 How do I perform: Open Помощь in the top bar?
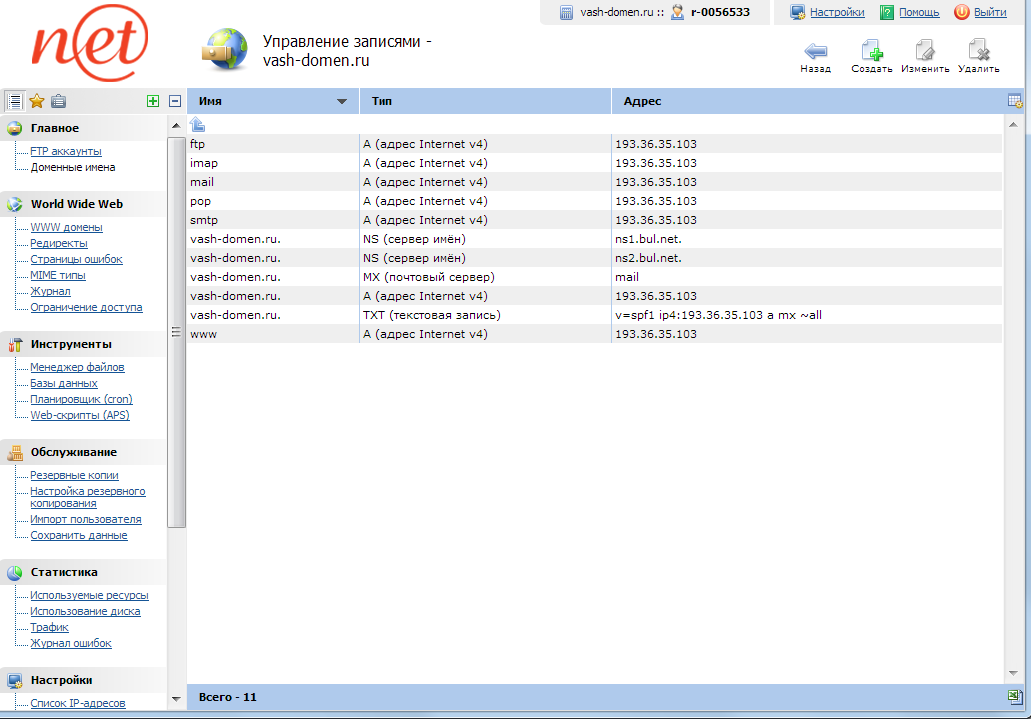(x=918, y=13)
